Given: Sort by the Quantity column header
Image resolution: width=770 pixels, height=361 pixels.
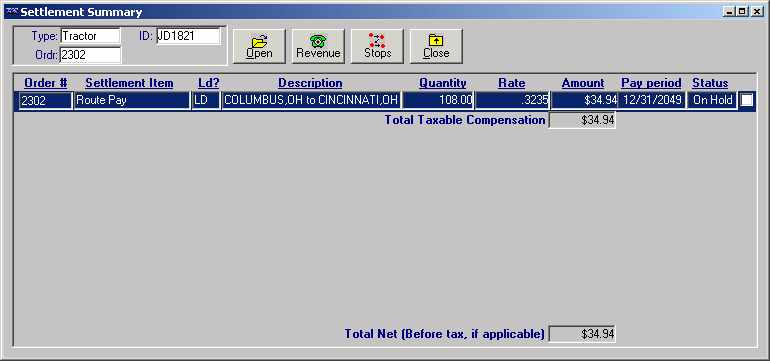Looking at the screenshot, I should tap(442, 83).
